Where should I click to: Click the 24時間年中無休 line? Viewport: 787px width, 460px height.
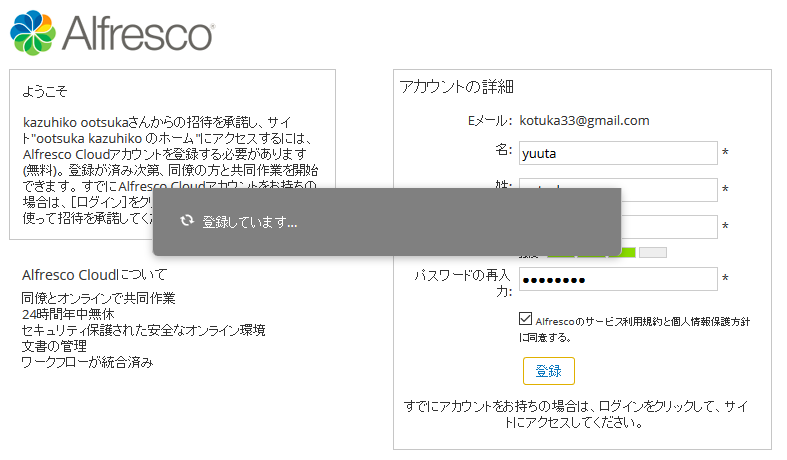click(x=68, y=314)
